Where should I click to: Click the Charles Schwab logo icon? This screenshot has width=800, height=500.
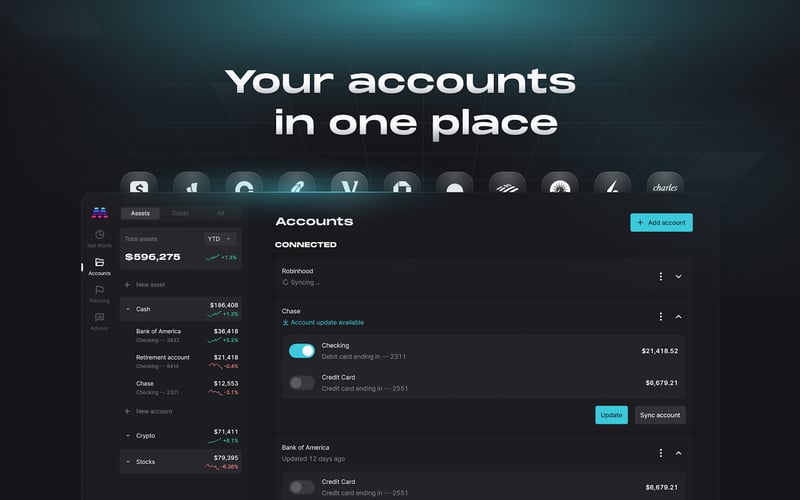[665, 183]
